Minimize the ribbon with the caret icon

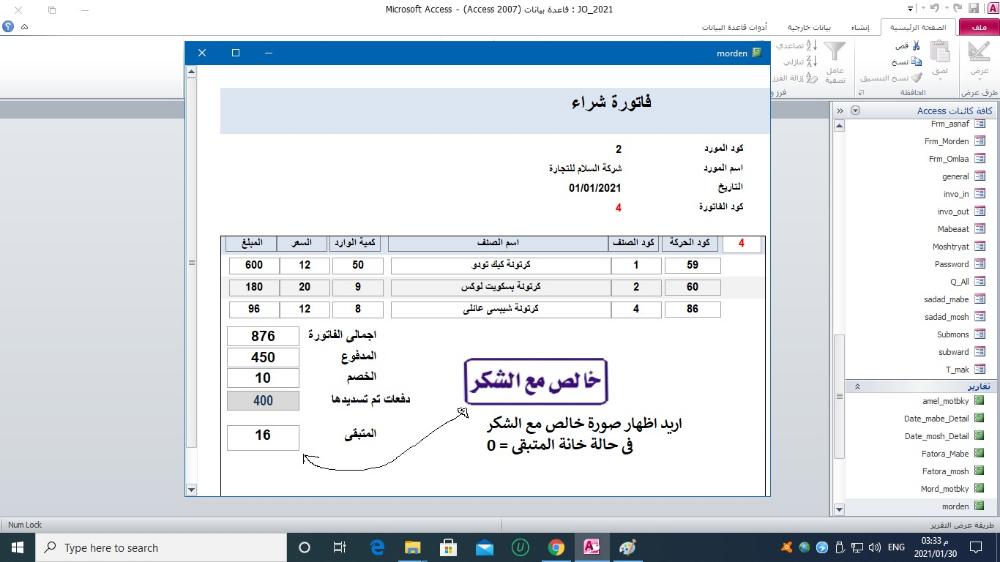(x=24, y=27)
